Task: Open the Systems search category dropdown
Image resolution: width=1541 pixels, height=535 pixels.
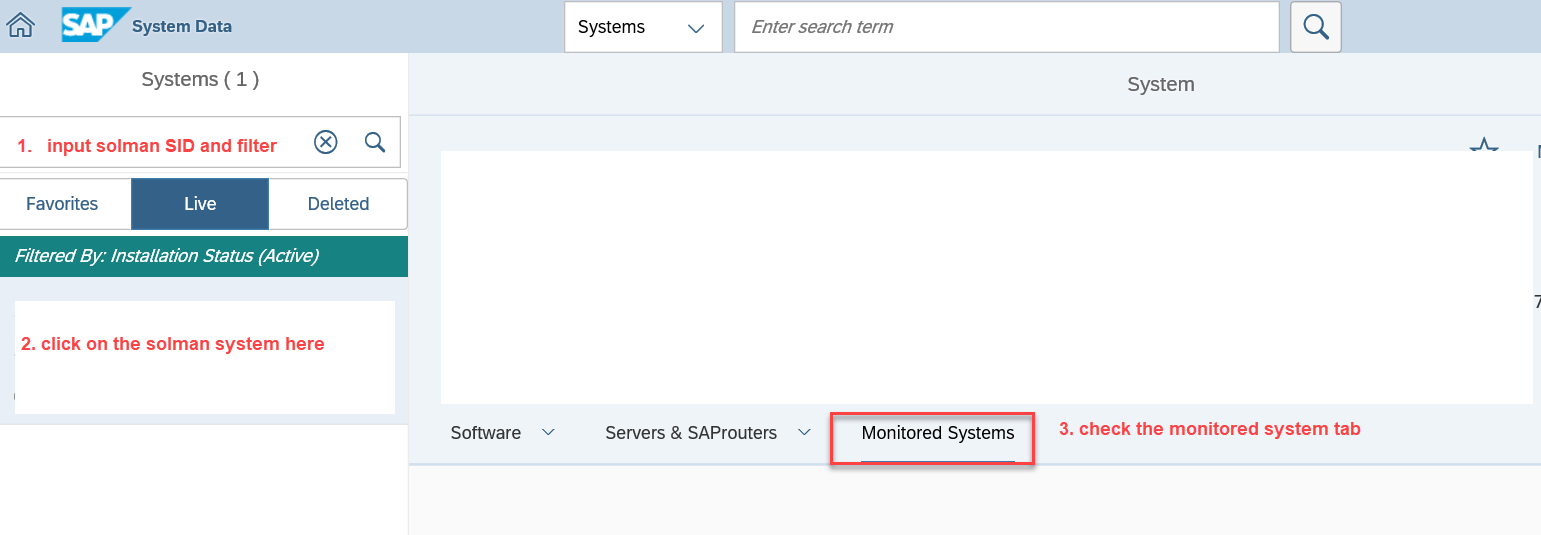Action: click(x=643, y=27)
